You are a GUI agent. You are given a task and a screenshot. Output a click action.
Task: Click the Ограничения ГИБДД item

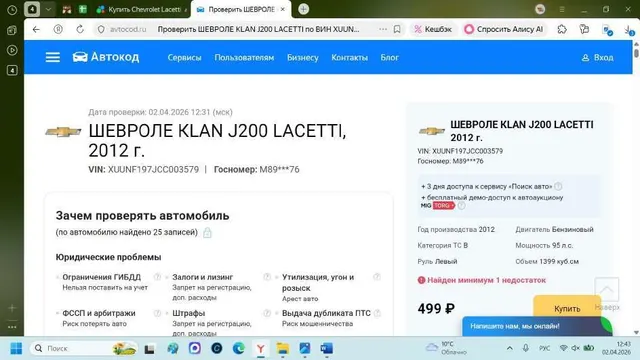tap(102, 277)
